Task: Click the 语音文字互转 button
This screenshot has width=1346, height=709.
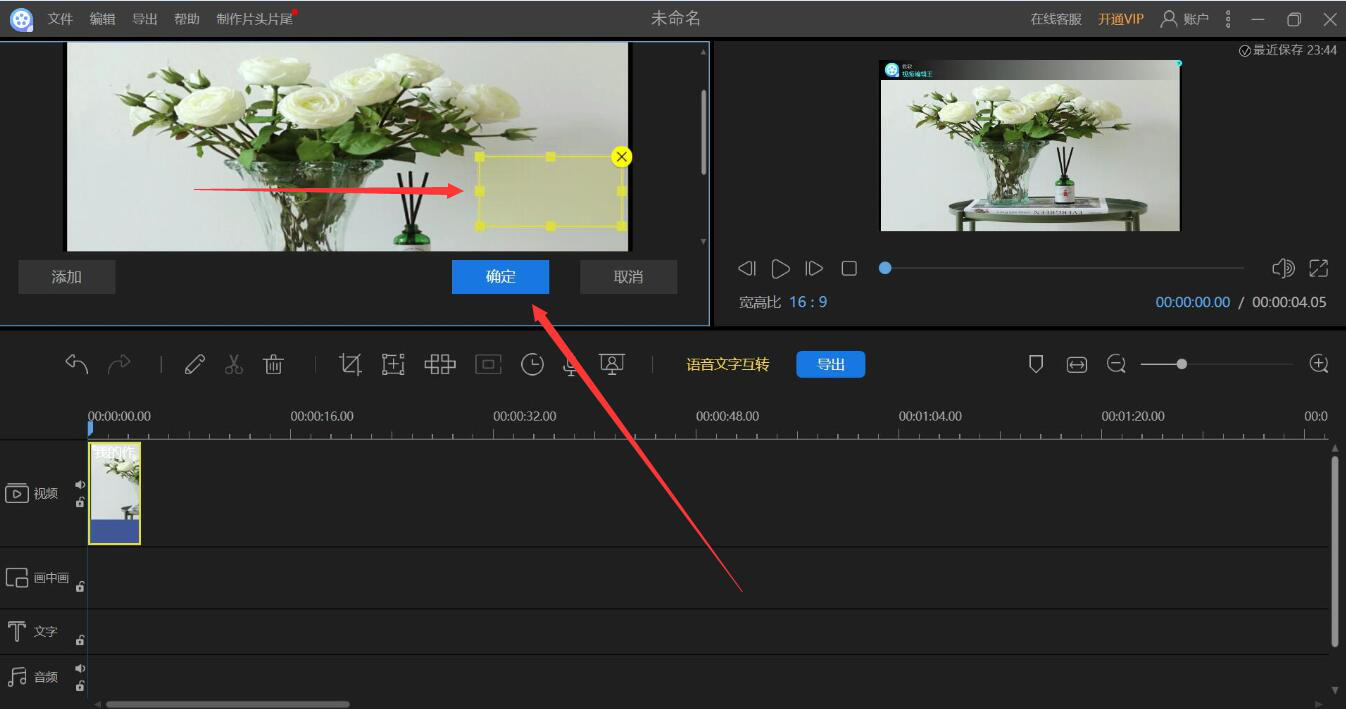Action: [728, 364]
